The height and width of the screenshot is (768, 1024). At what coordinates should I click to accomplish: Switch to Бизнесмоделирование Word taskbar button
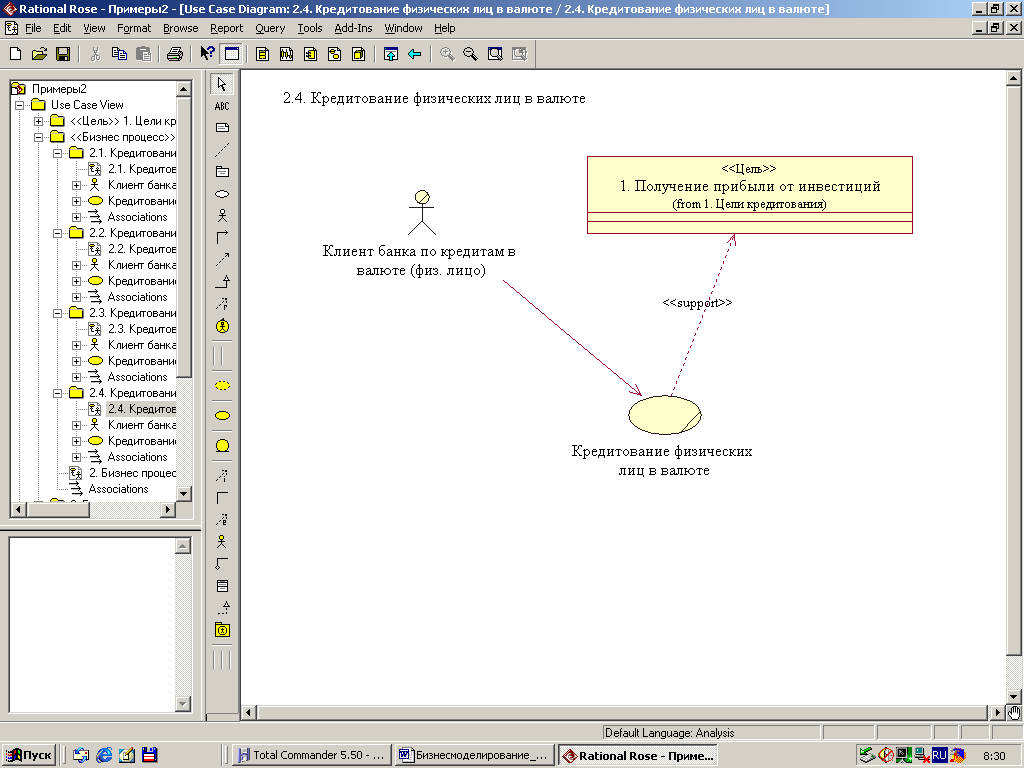[x=475, y=755]
